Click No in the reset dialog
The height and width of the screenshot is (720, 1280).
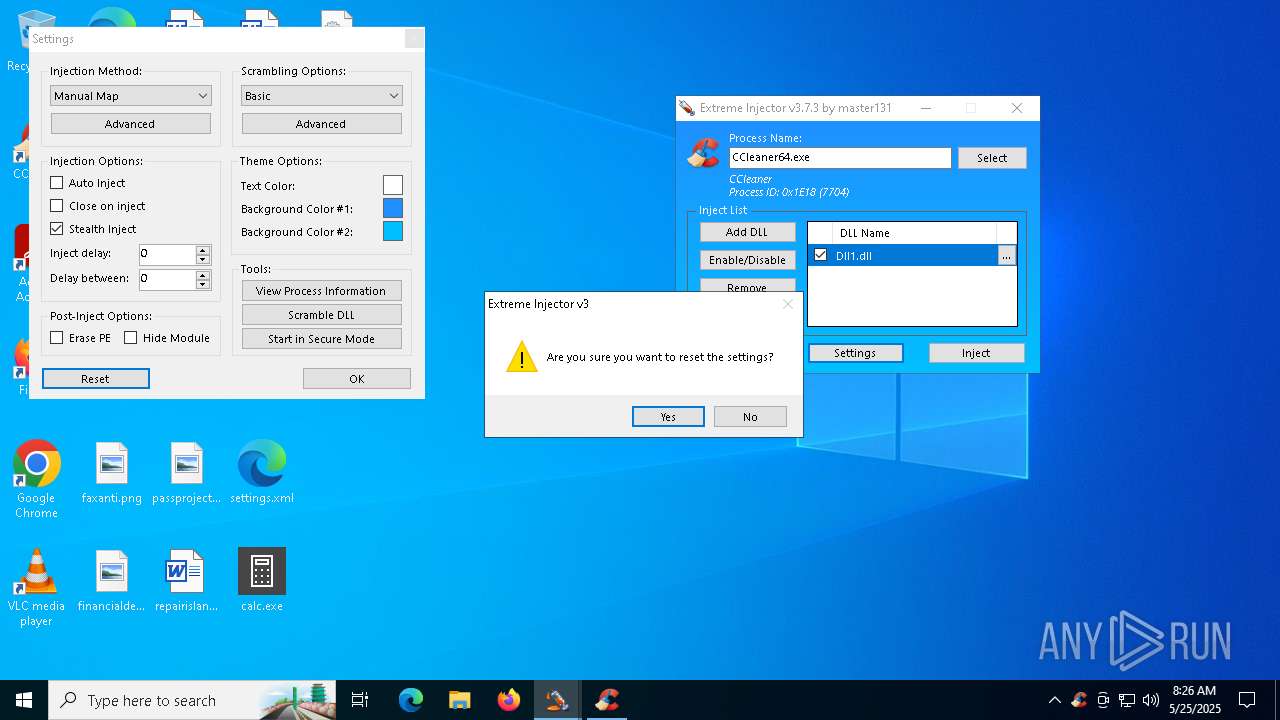click(x=750, y=417)
